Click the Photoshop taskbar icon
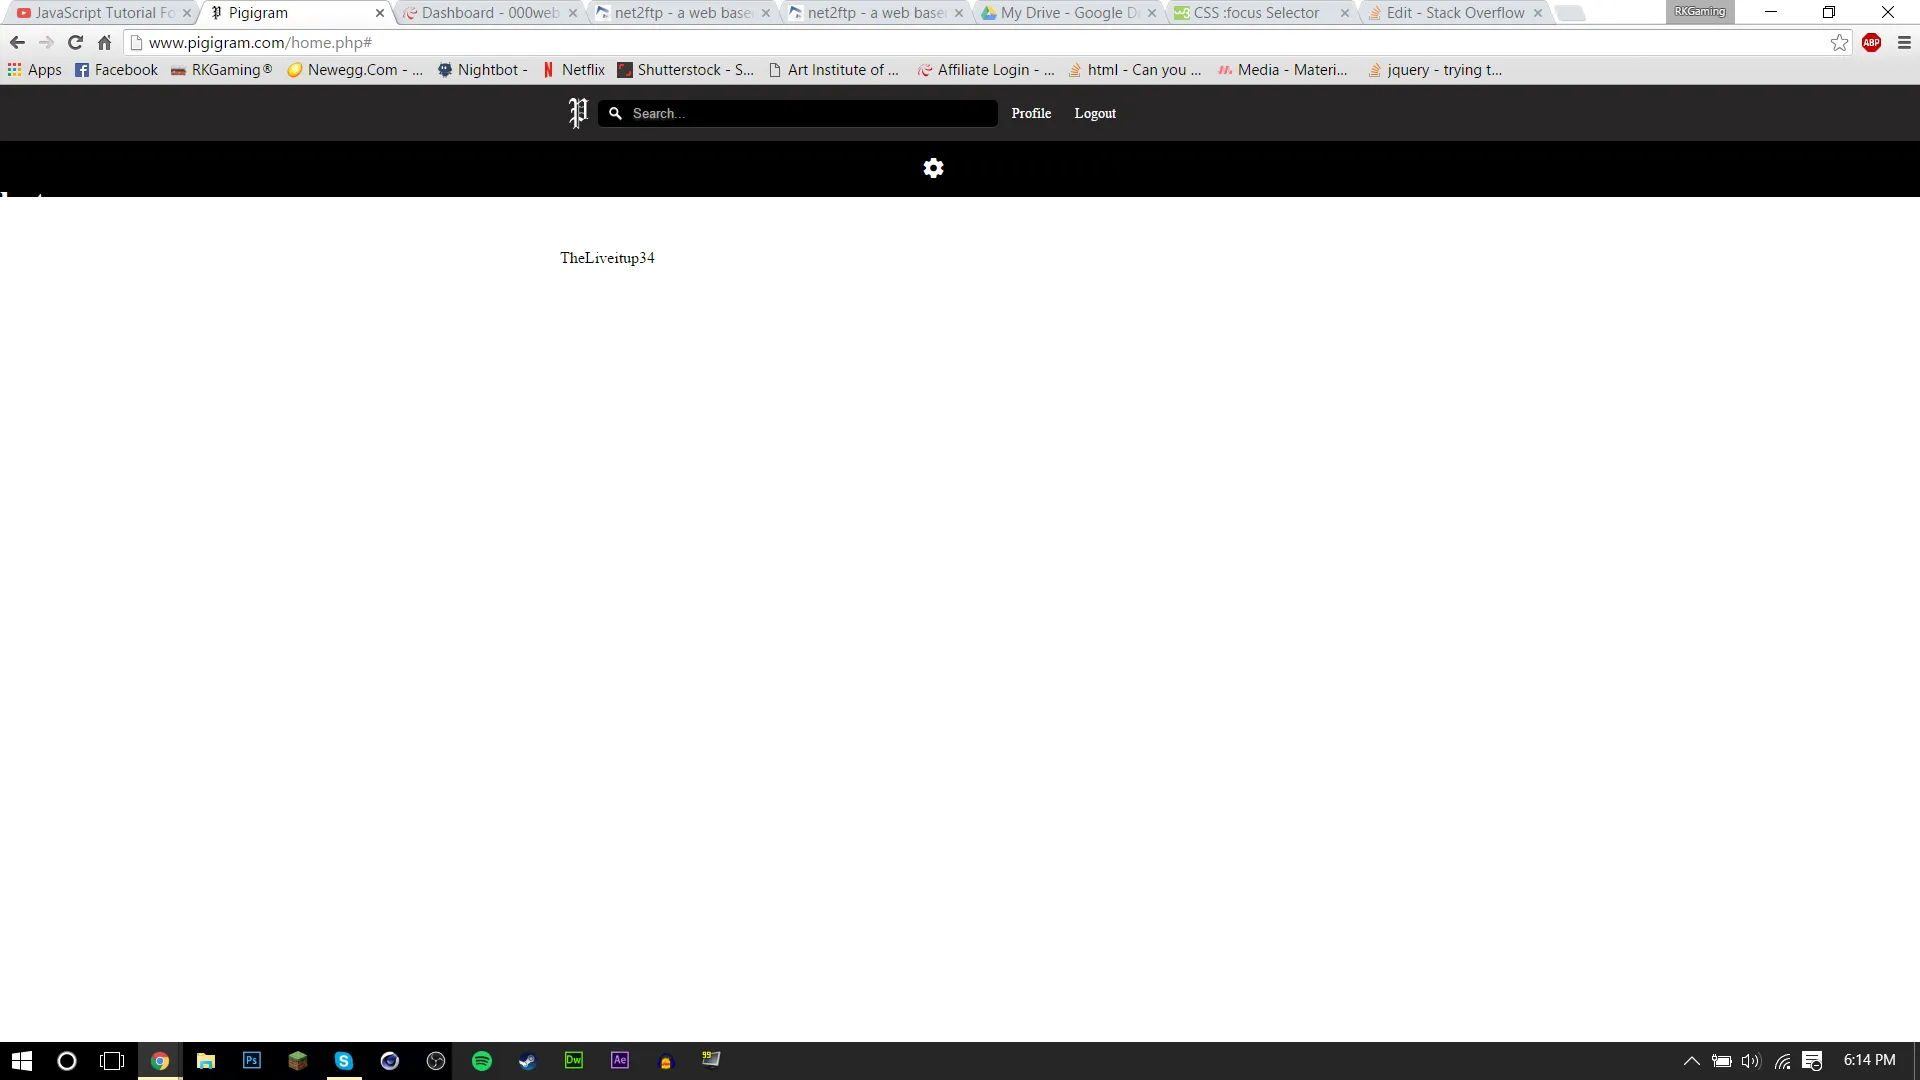 coord(251,1060)
